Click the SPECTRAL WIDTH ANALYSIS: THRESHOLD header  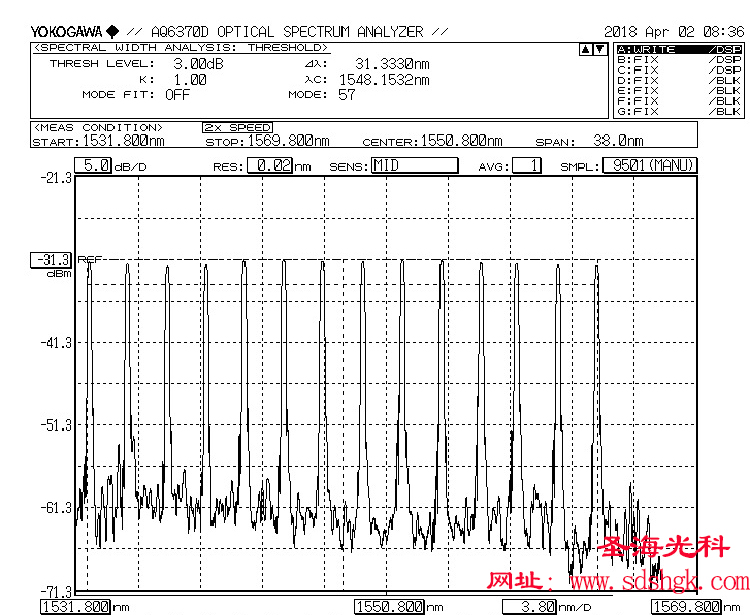tap(180, 47)
